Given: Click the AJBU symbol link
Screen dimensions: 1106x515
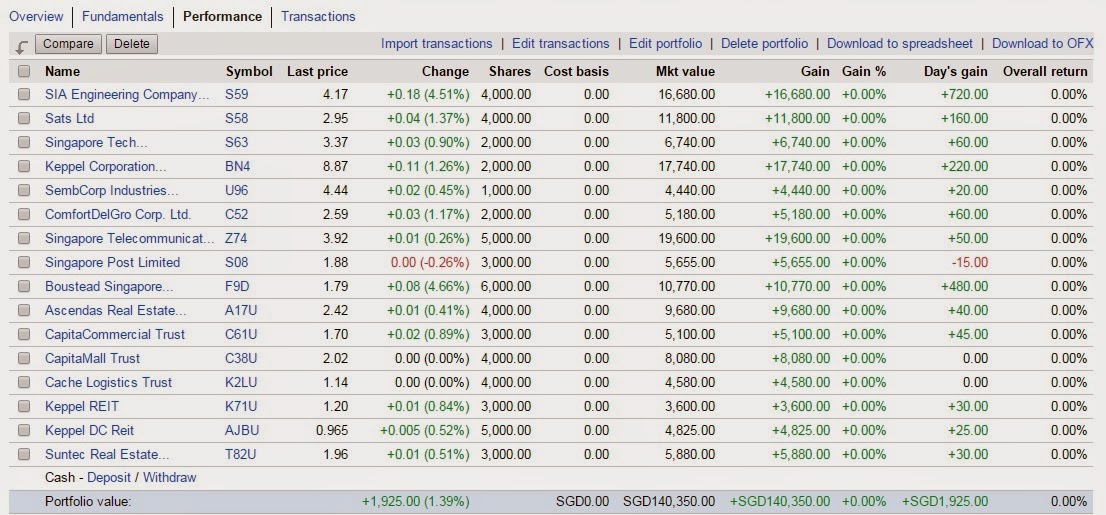Looking at the screenshot, I should tap(242, 430).
